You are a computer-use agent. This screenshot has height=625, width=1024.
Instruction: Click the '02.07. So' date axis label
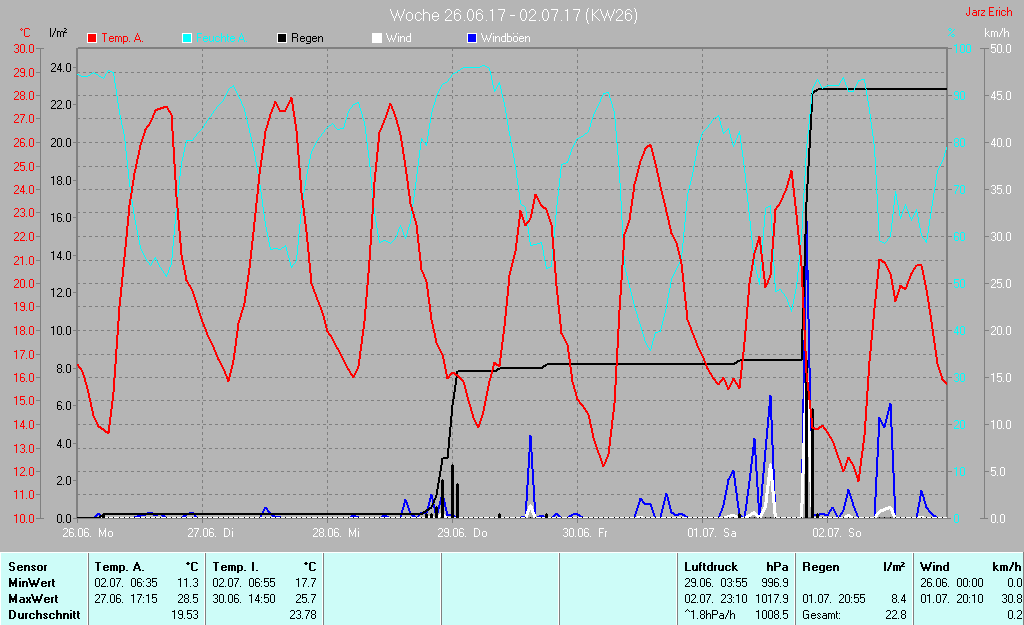pos(837,533)
